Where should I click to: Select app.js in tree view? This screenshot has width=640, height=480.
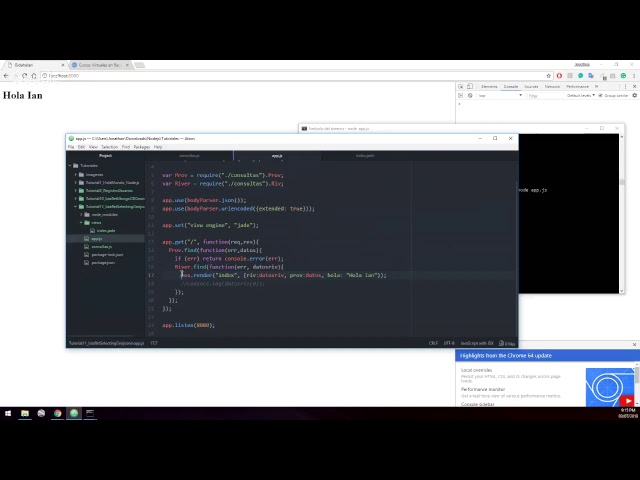click(x=97, y=239)
